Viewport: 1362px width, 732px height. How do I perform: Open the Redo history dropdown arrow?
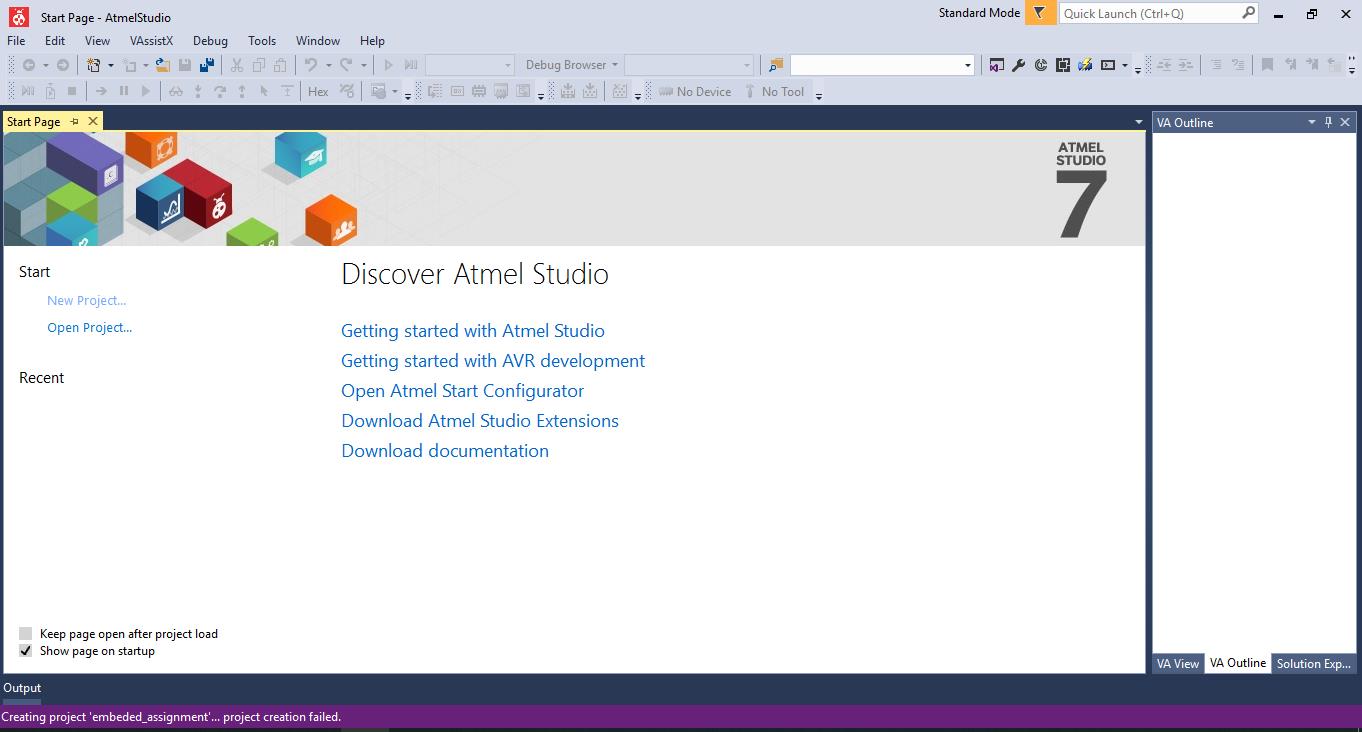[363, 65]
